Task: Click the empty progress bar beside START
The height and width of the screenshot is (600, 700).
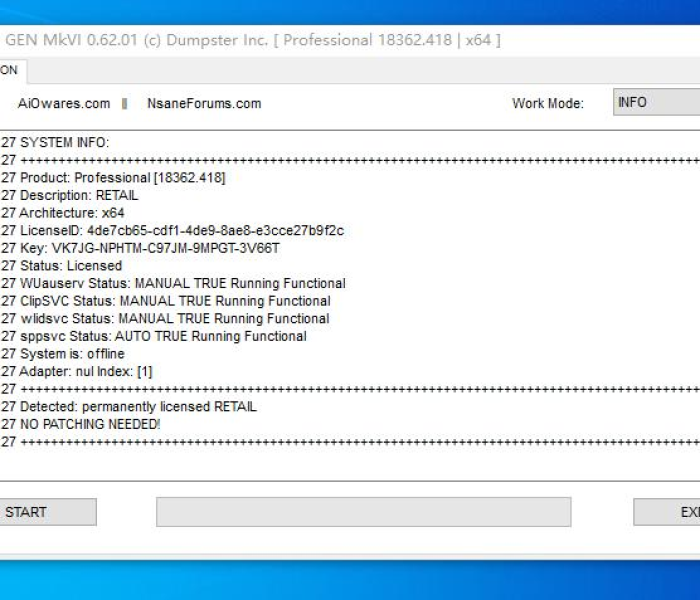Action: [x=363, y=512]
